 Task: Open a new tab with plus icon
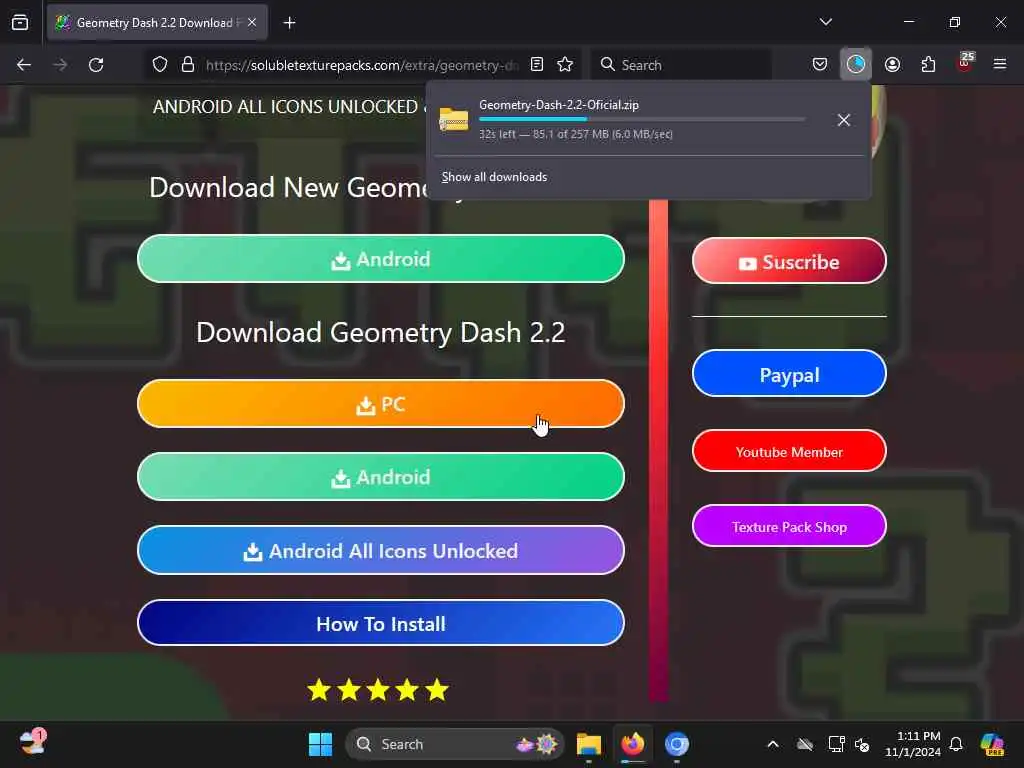click(289, 23)
